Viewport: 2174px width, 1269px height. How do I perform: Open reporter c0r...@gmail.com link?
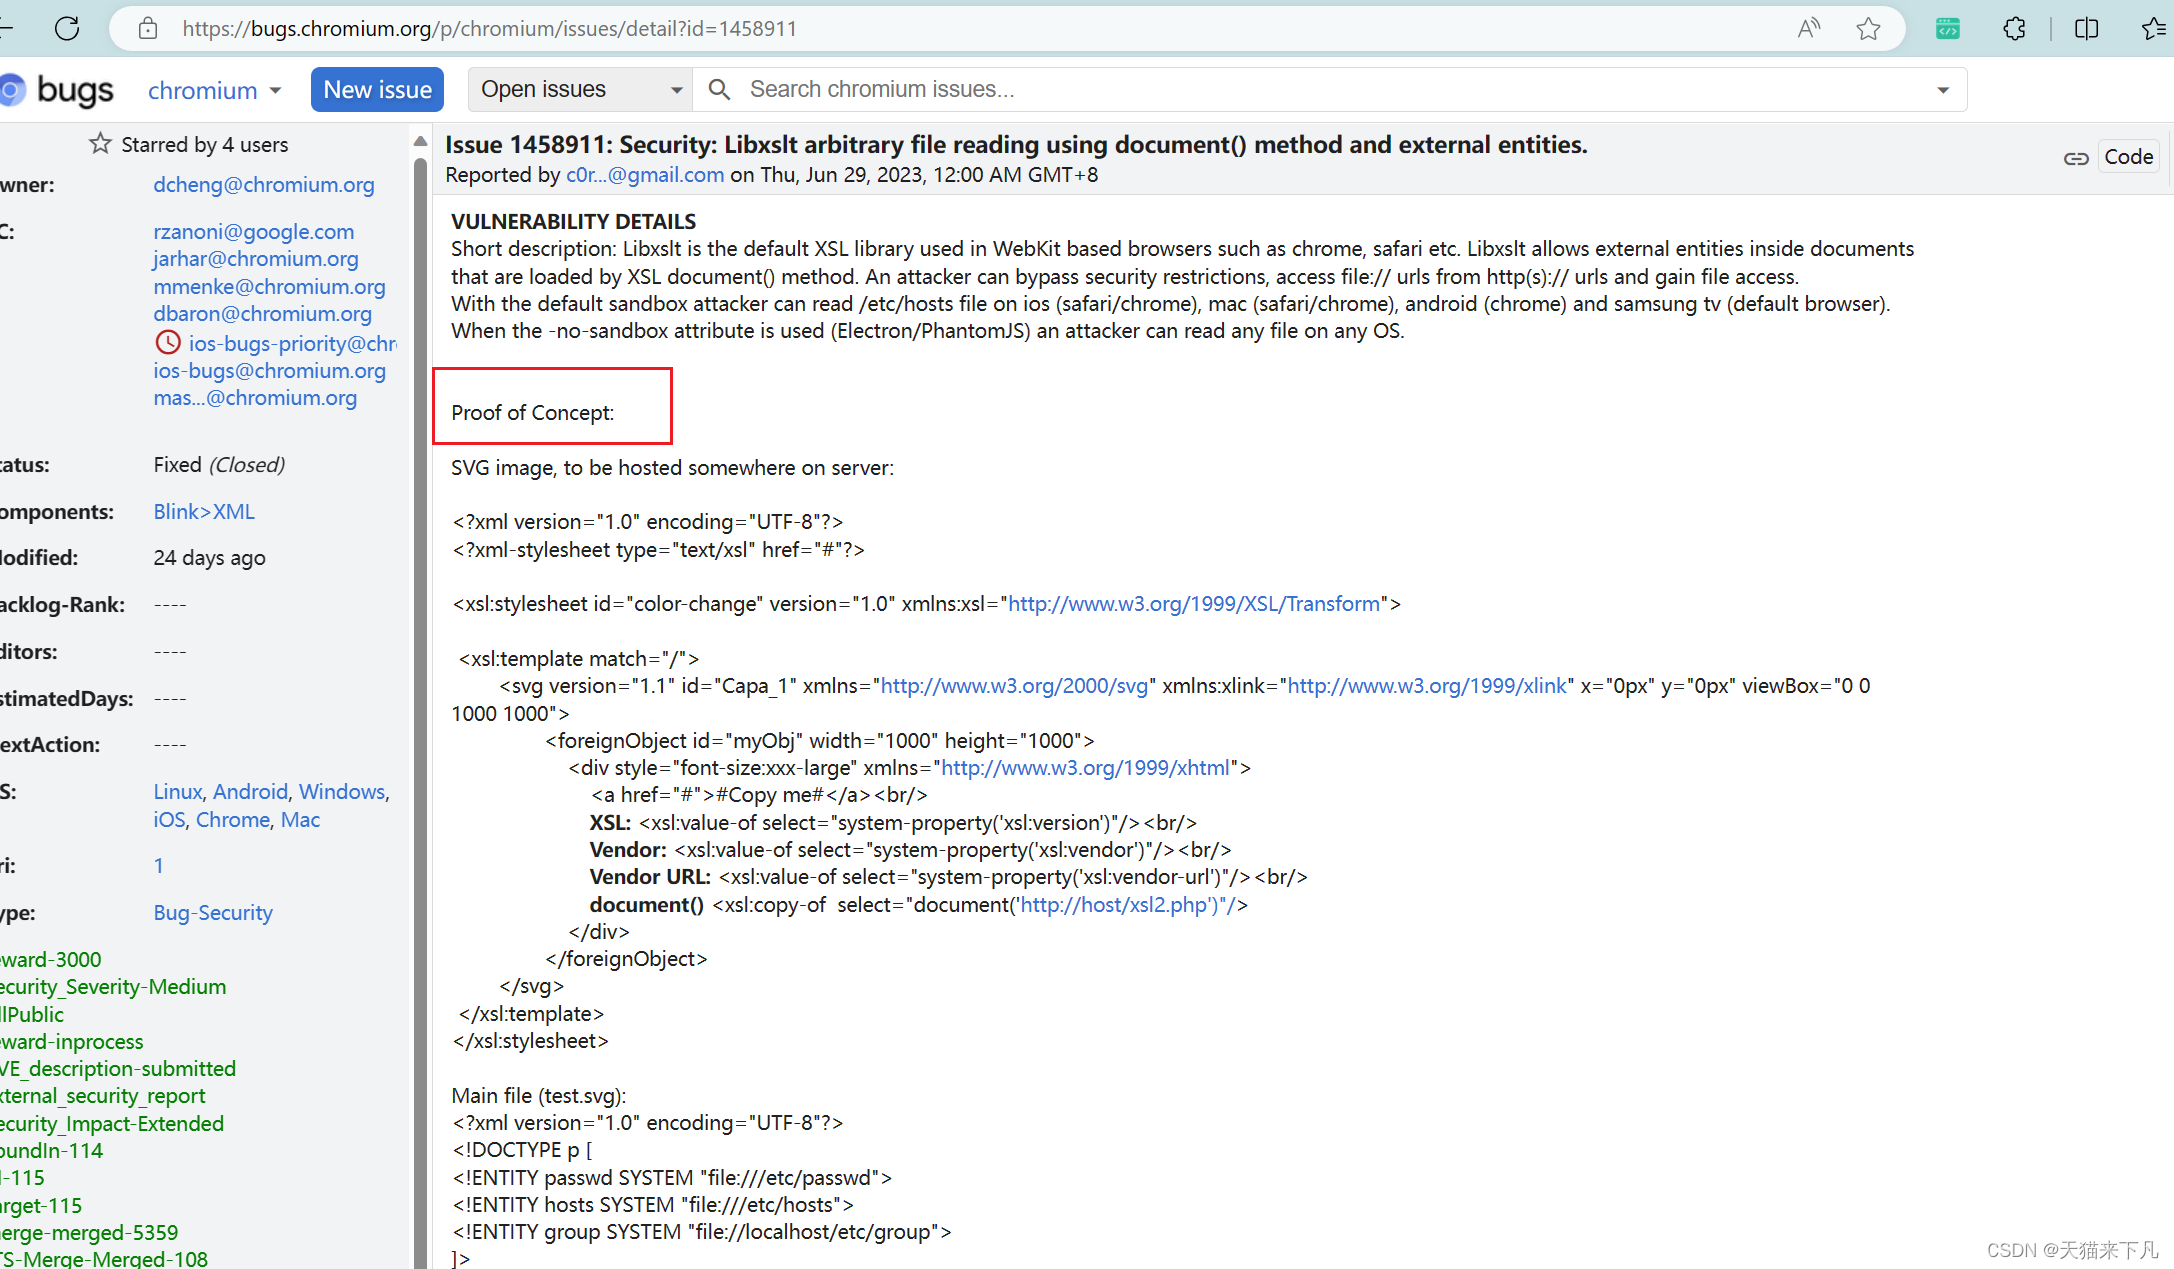pos(645,174)
